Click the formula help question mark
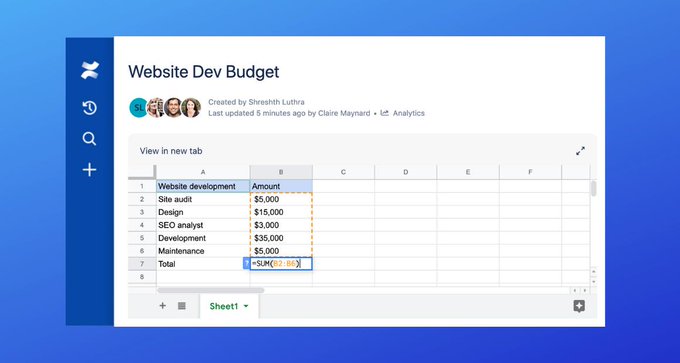 coord(246,264)
